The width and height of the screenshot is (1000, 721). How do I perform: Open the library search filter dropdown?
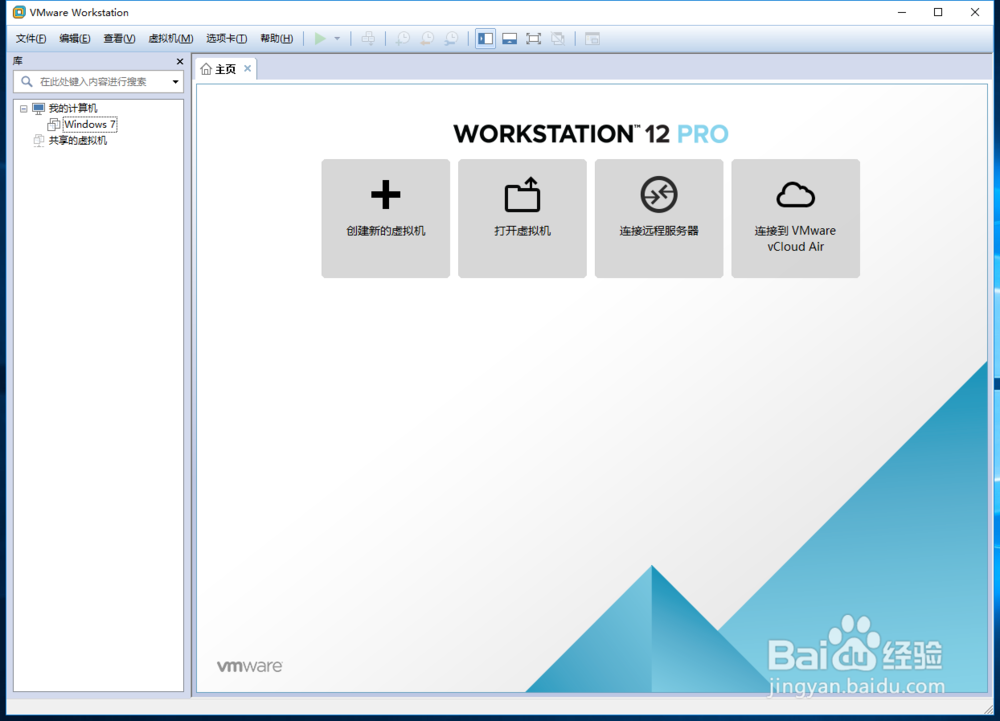click(175, 82)
